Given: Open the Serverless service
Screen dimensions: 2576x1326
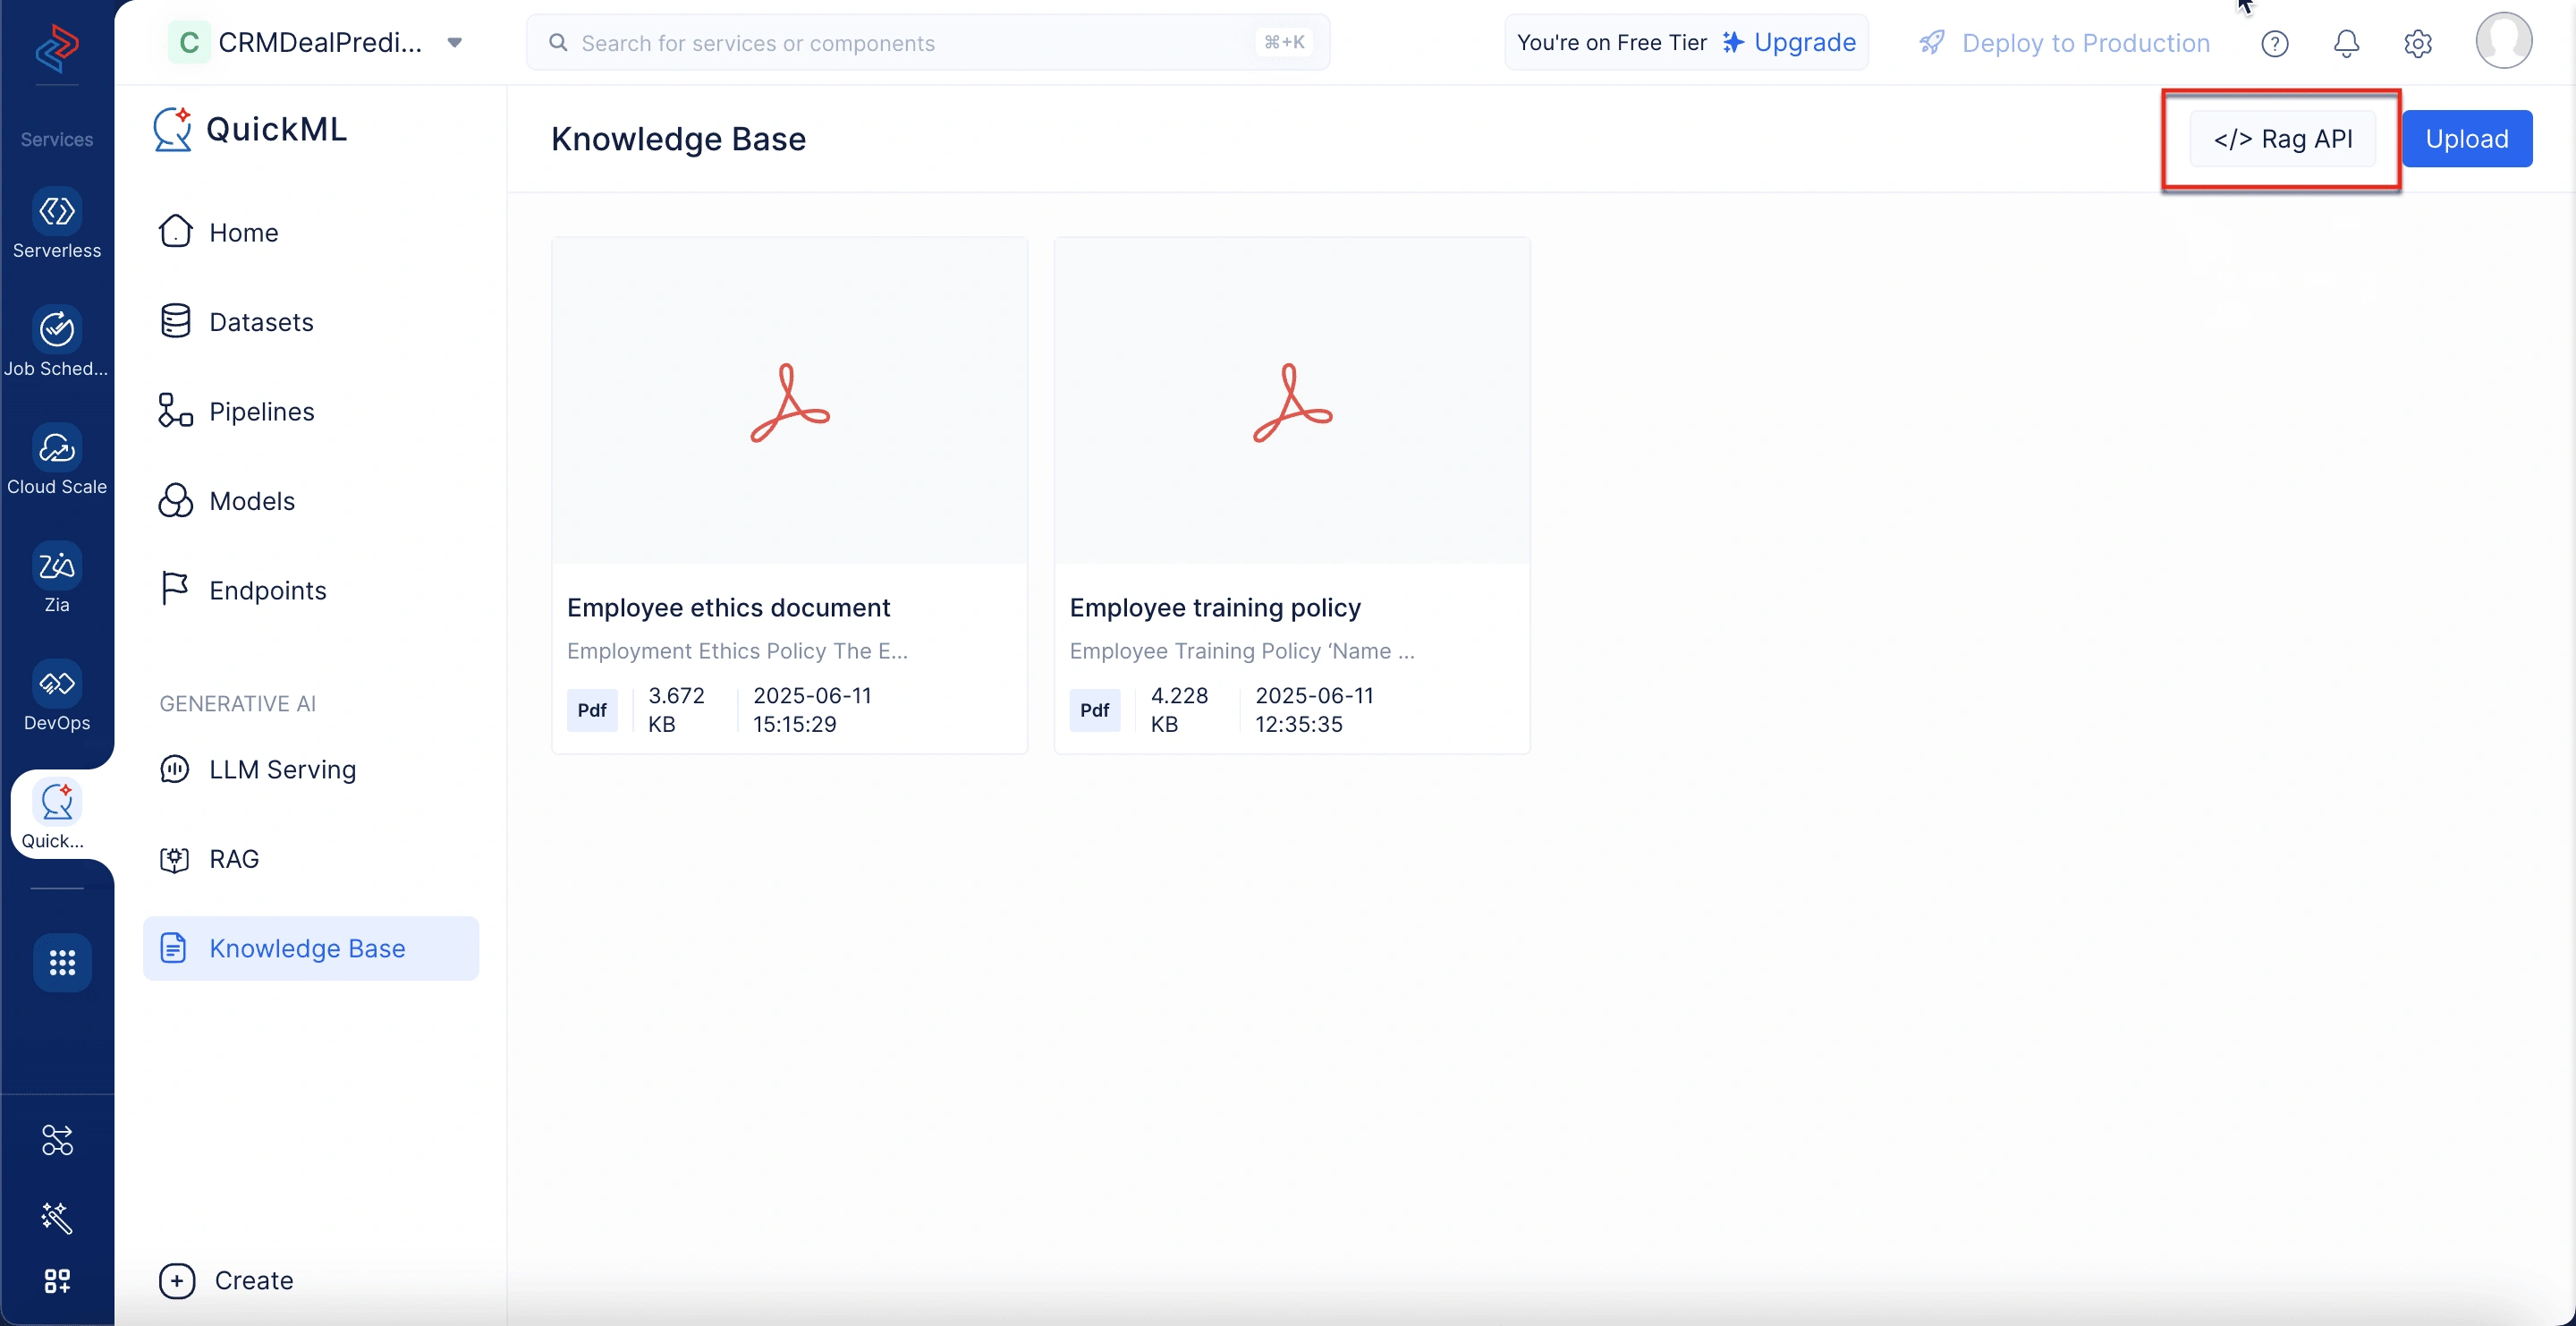Looking at the screenshot, I should tap(57, 224).
